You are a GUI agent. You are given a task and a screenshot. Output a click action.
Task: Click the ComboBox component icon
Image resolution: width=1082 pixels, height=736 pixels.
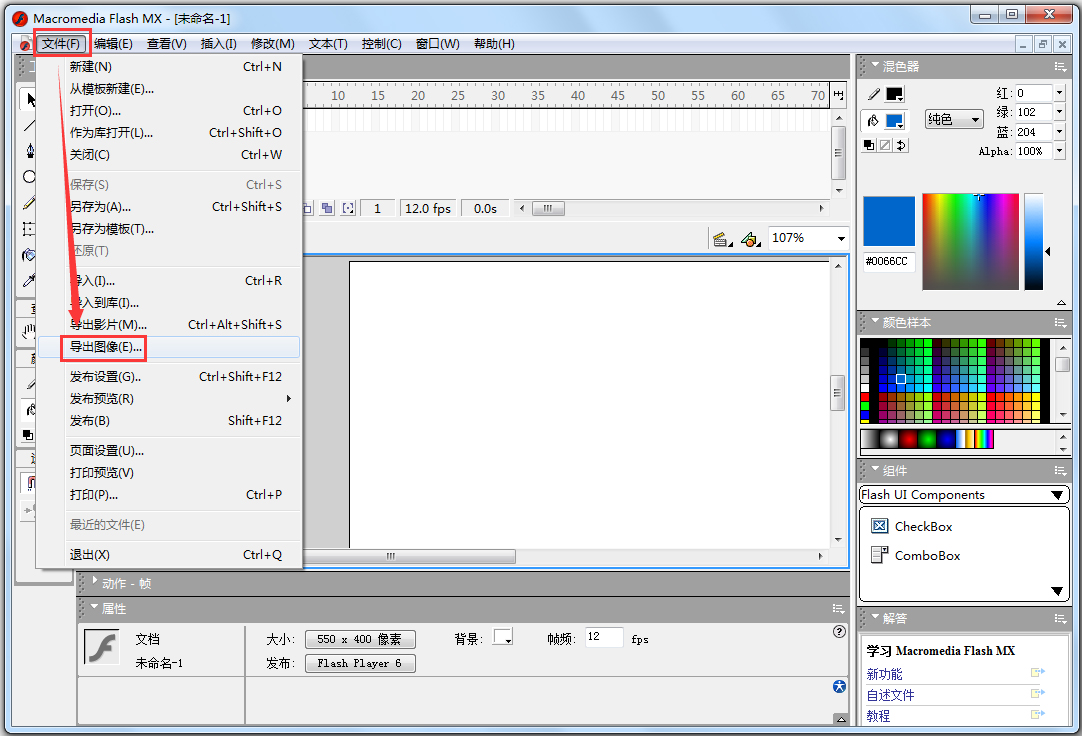click(879, 555)
